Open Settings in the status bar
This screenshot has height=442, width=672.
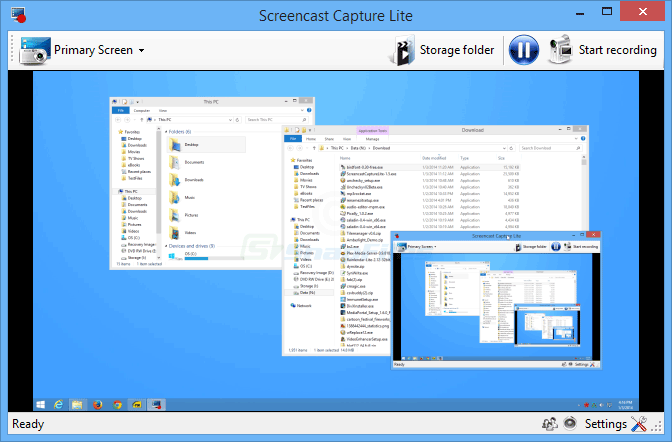[x=616, y=424]
